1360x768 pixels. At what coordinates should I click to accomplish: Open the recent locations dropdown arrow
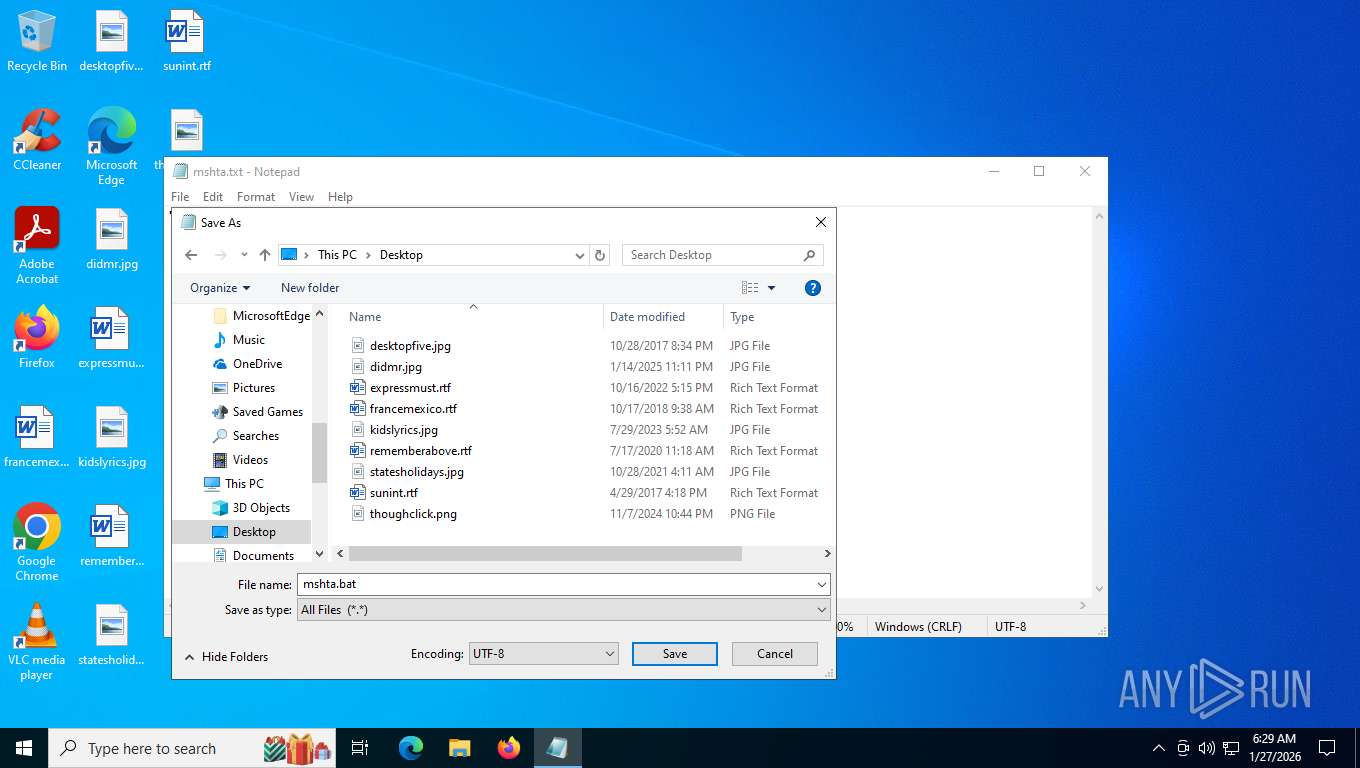pyautogui.click(x=244, y=255)
